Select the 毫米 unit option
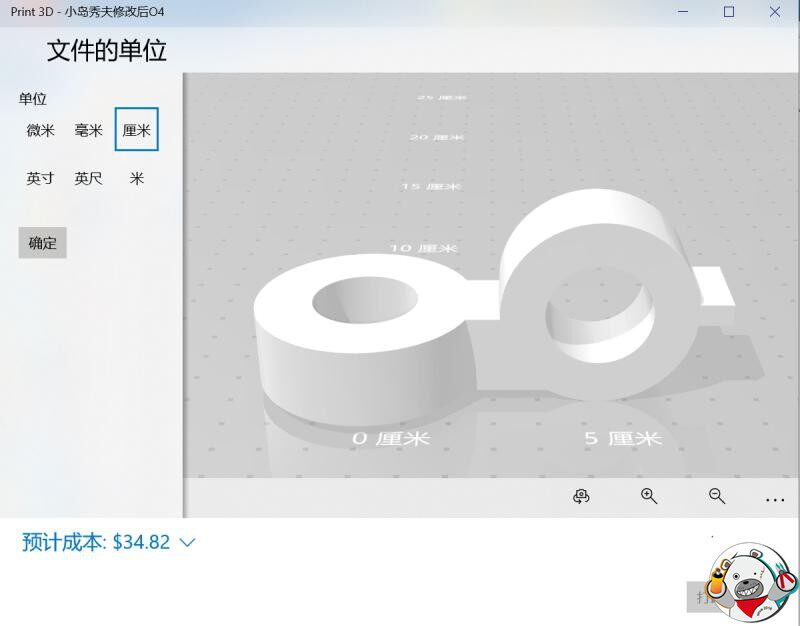 (x=88, y=130)
